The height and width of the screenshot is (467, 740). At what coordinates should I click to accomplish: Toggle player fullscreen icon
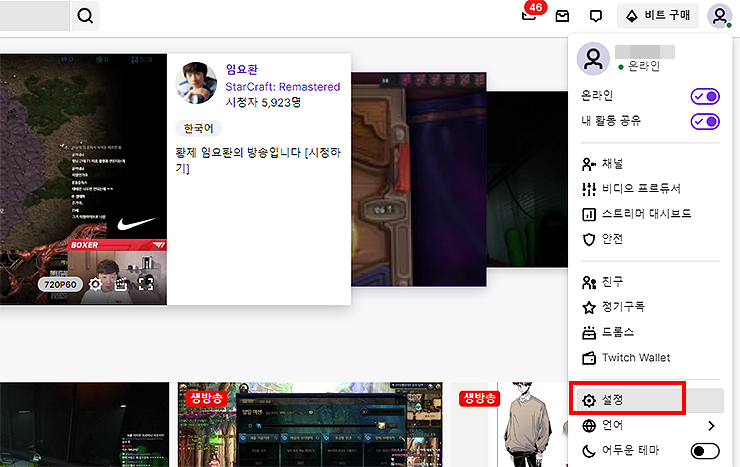point(146,284)
